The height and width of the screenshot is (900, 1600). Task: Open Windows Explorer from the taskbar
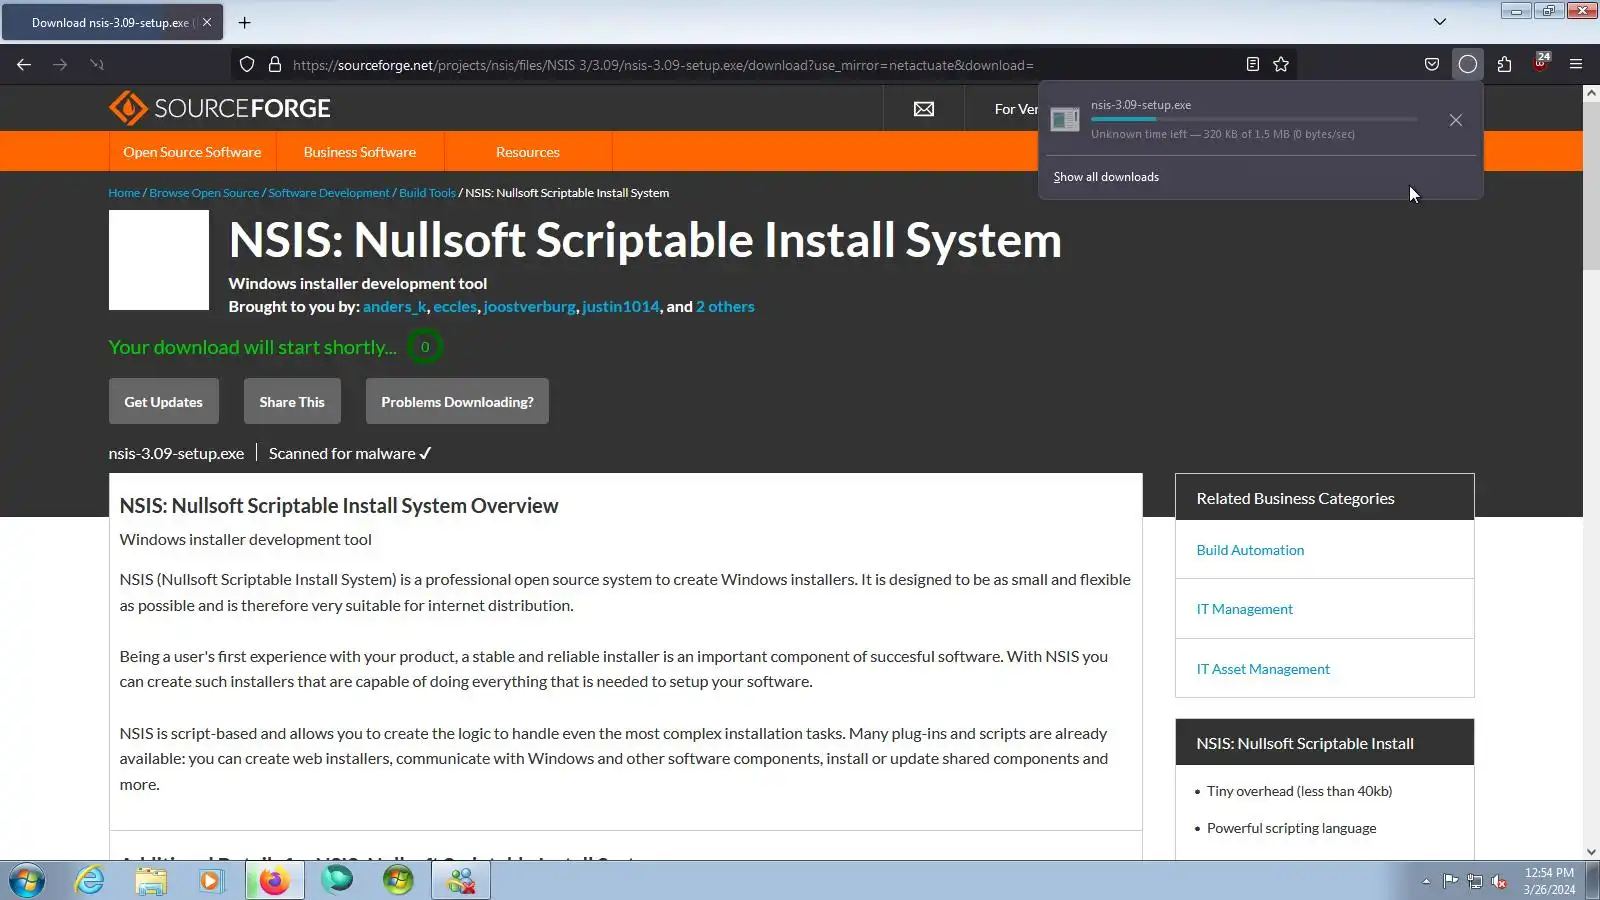click(x=151, y=881)
